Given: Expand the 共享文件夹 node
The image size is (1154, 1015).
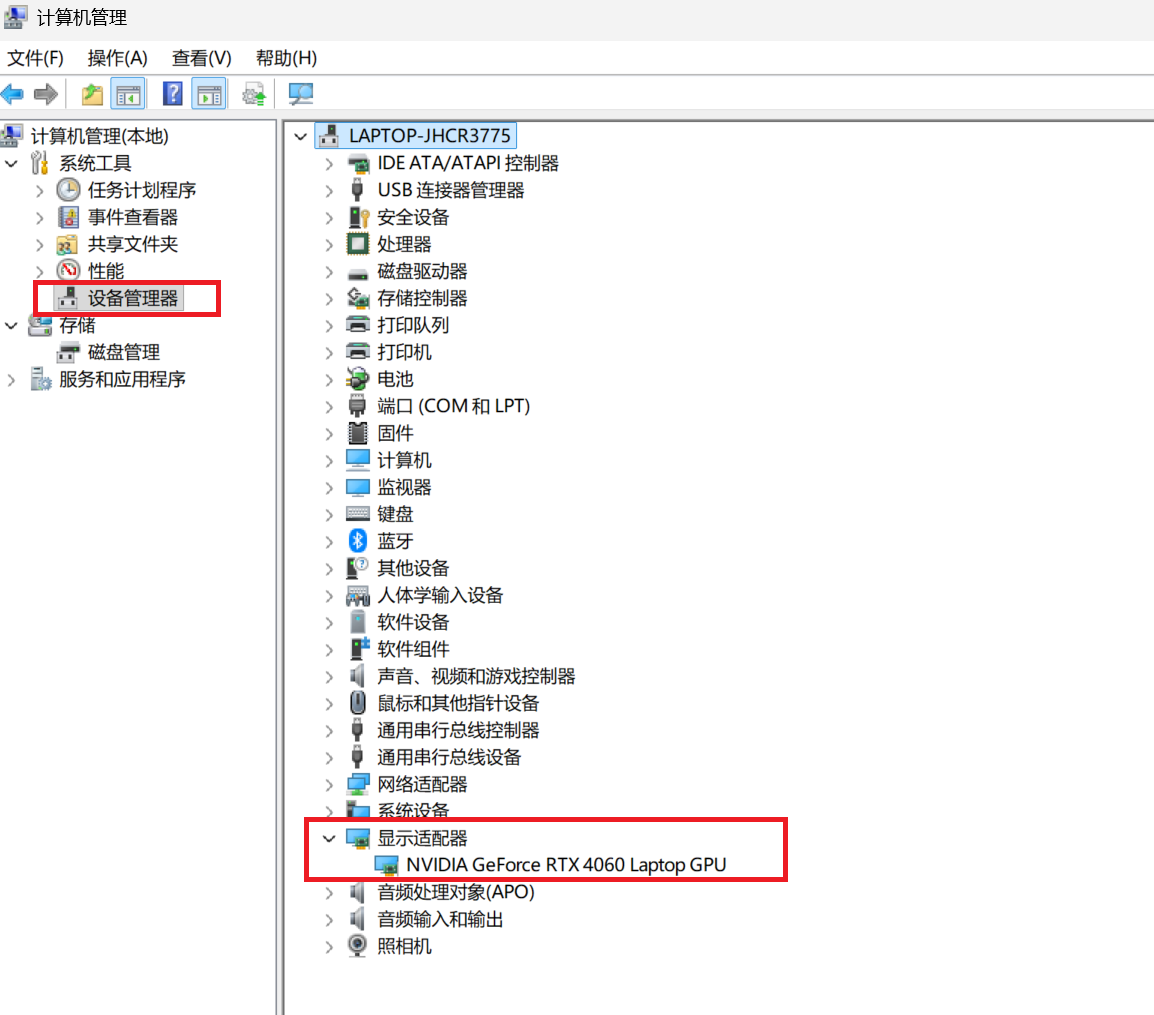Looking at the screenshot, I should (40, 244).
